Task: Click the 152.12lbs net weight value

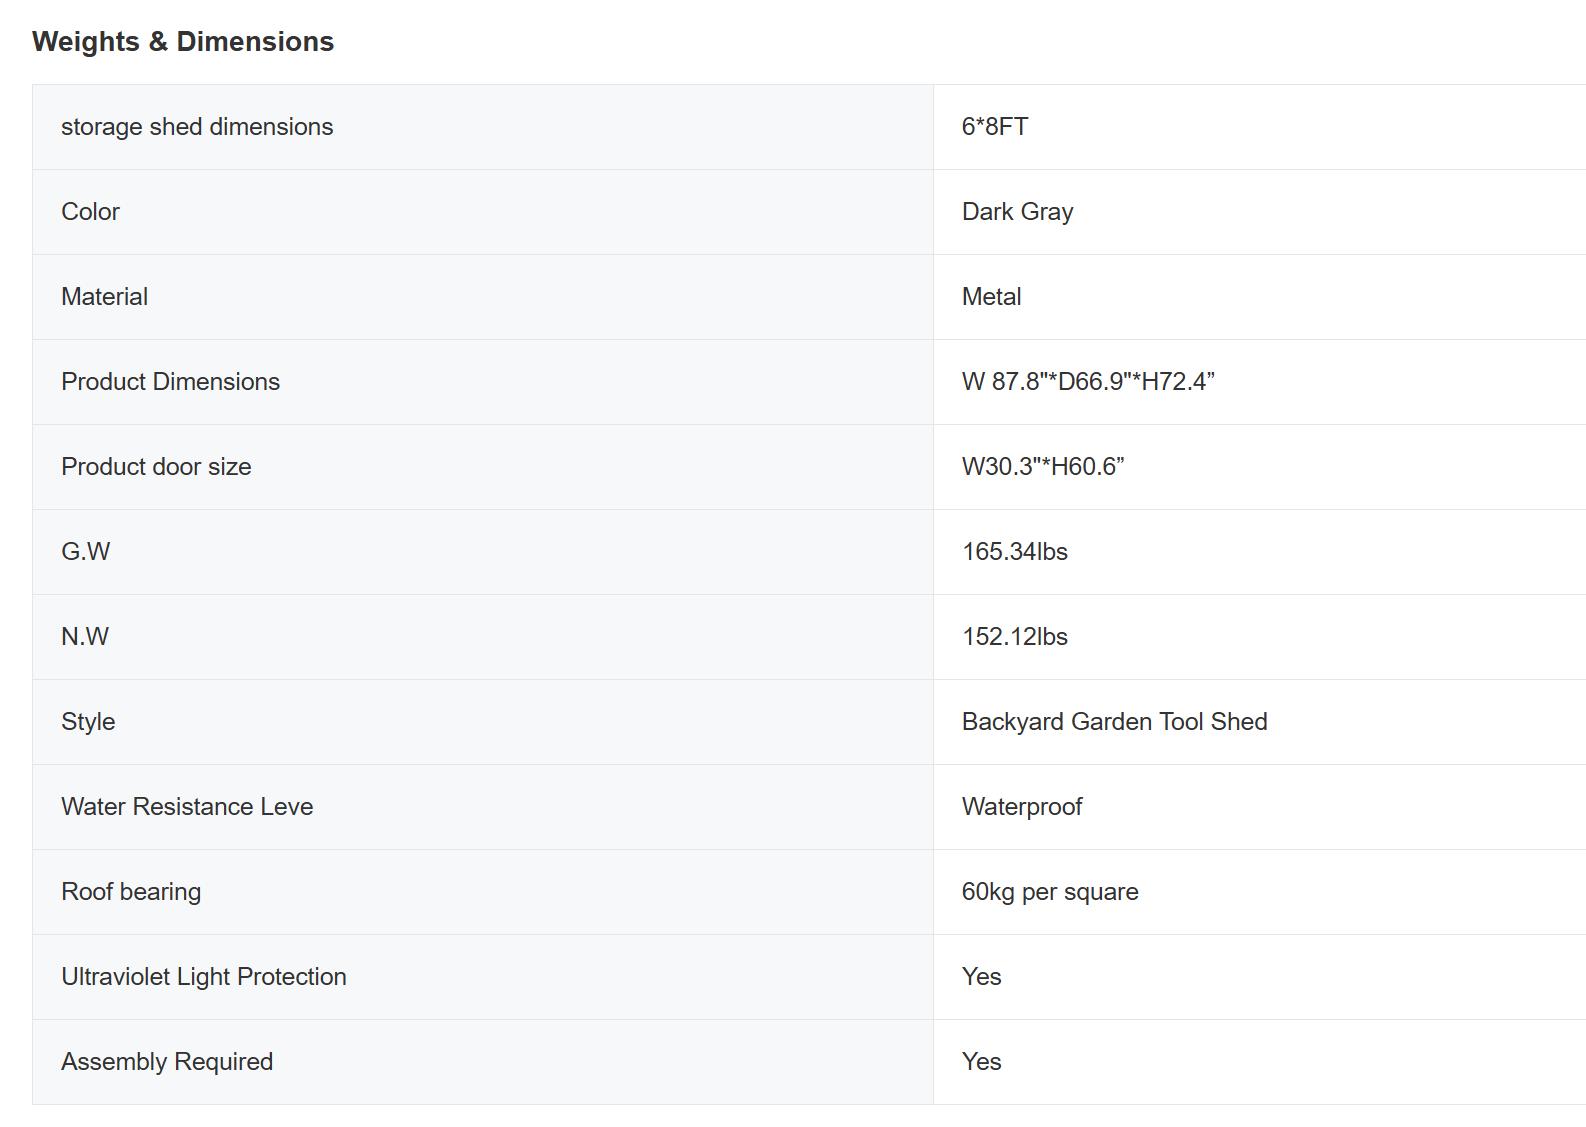Action: pos(1014,637)
